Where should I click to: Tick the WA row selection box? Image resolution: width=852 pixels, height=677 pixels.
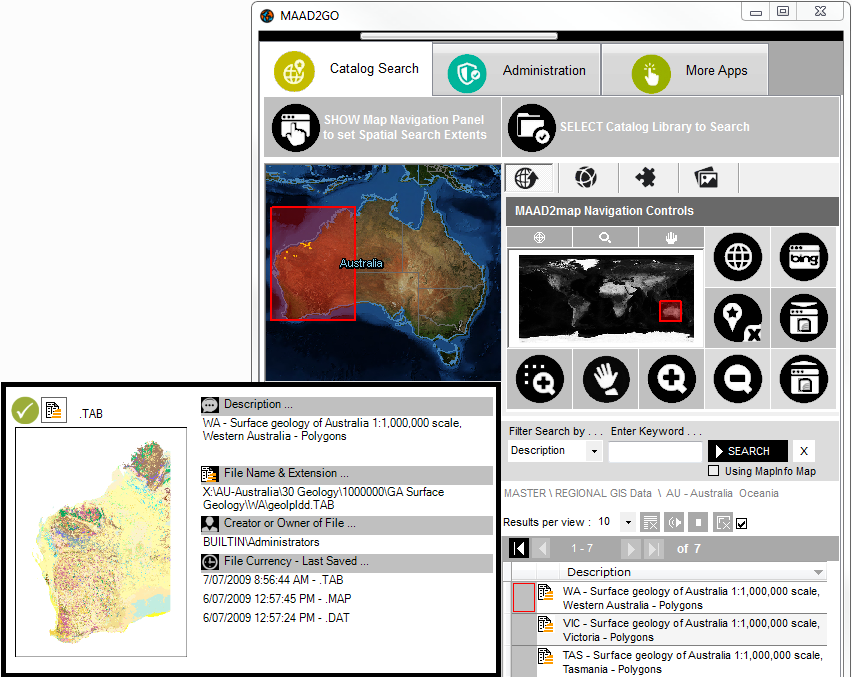(523, 598)
